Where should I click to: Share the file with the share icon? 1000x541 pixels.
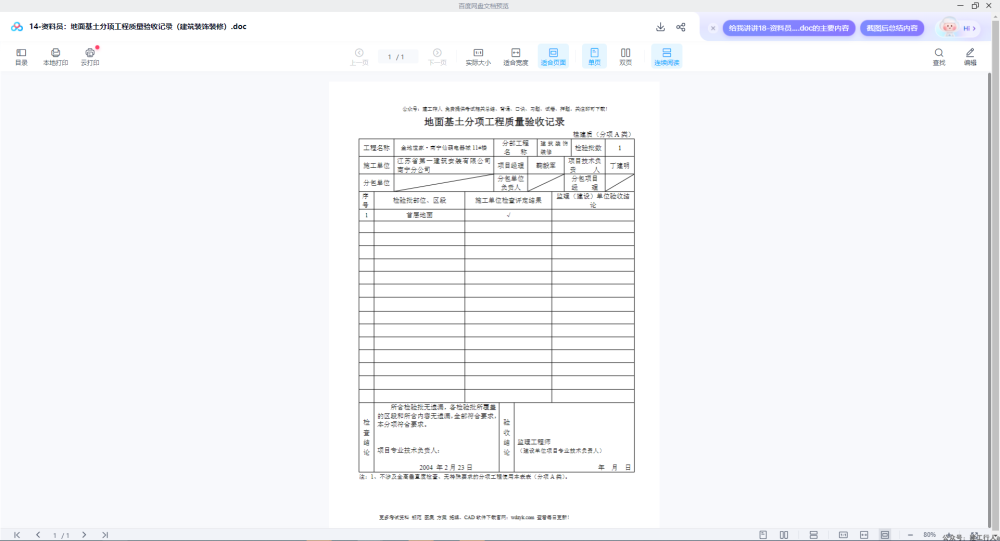click(x=680, y=27)
